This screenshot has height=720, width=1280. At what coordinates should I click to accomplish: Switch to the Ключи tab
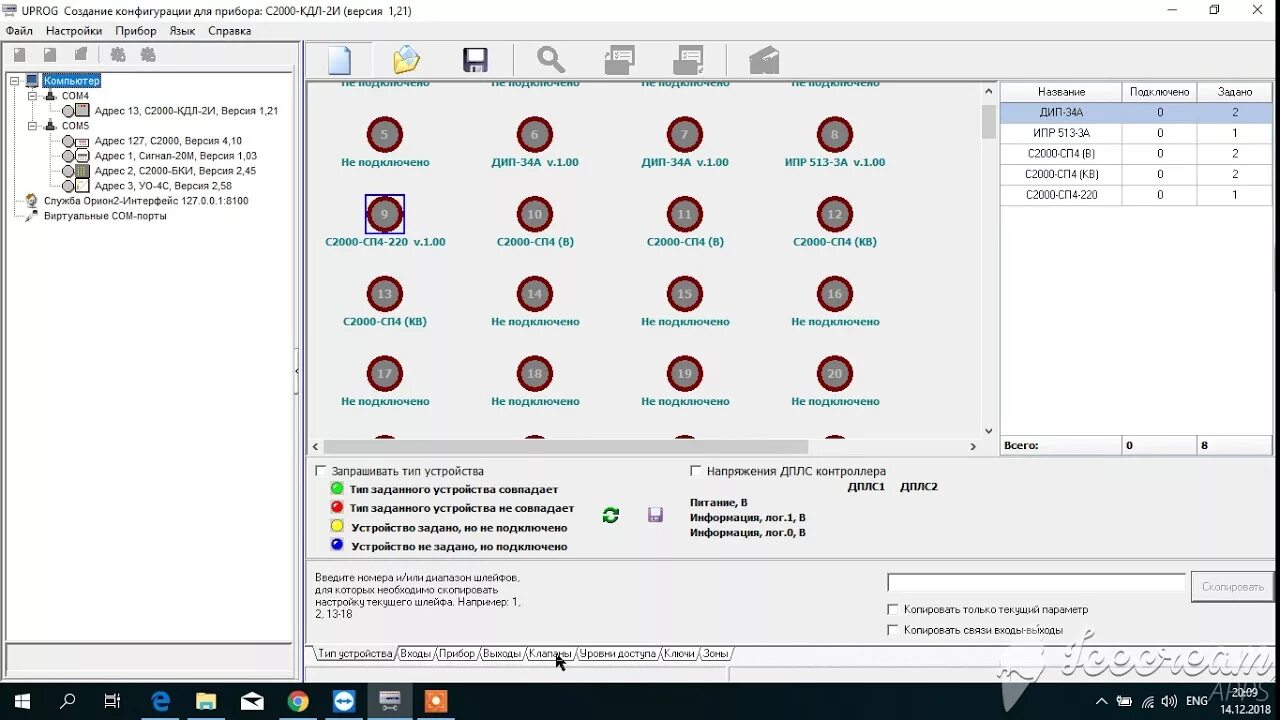tap(679, 654)
